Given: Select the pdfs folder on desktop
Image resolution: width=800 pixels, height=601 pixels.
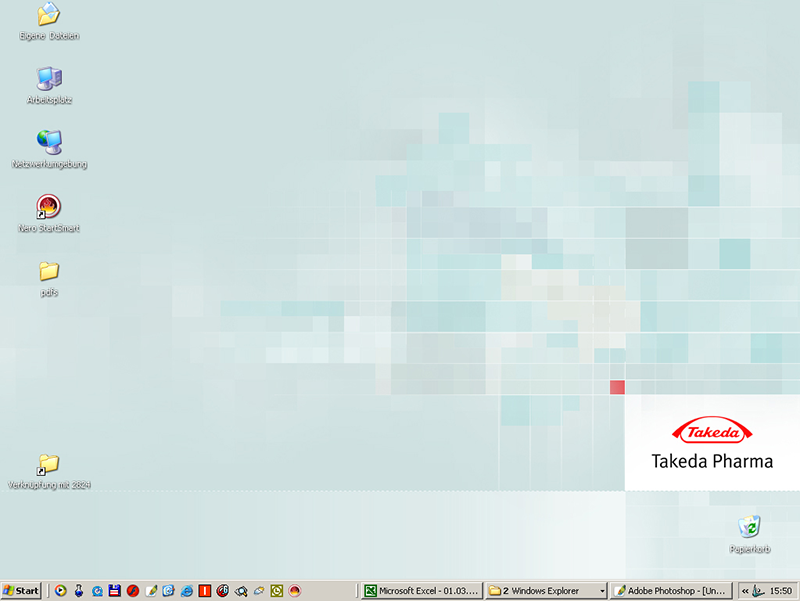Looking at the screenshot, I should pos(48,271).
